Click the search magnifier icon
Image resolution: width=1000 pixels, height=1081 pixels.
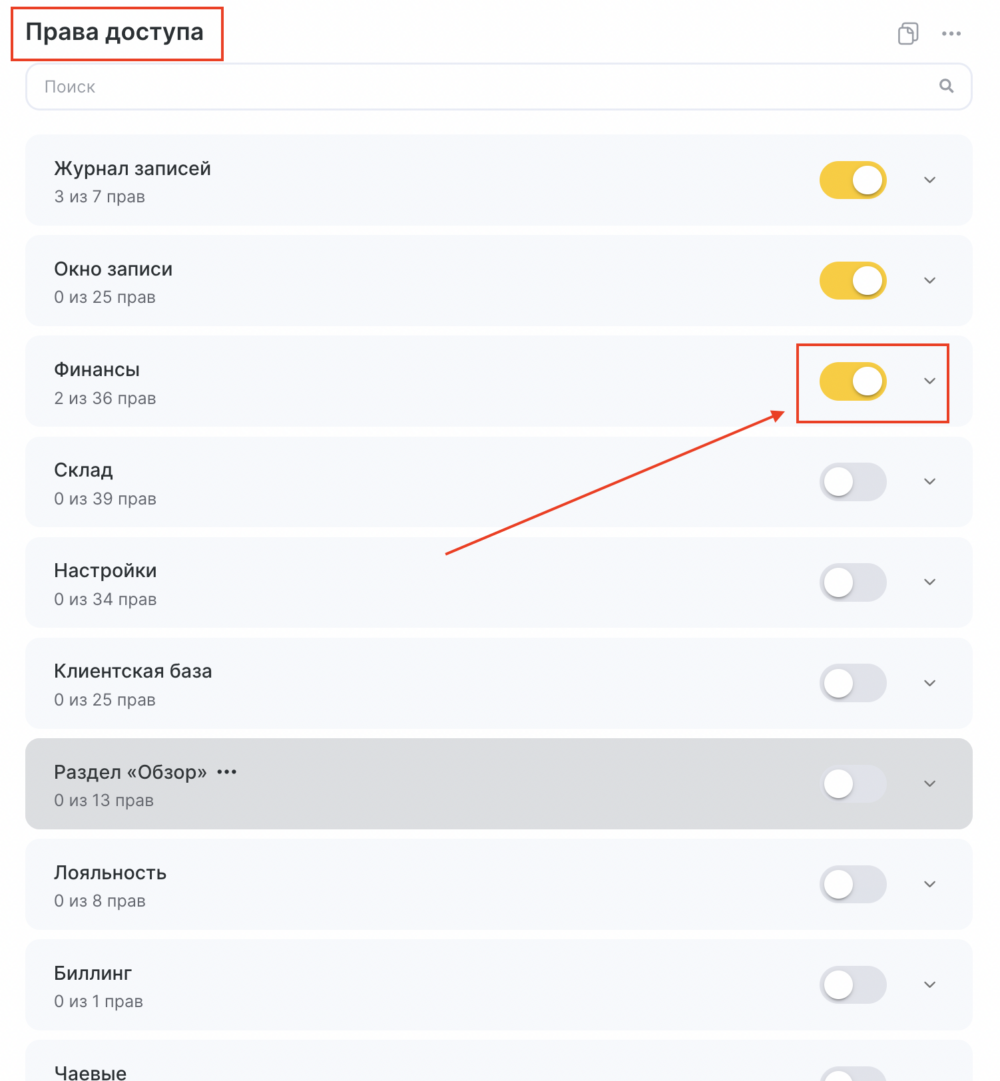click(946, 85)
